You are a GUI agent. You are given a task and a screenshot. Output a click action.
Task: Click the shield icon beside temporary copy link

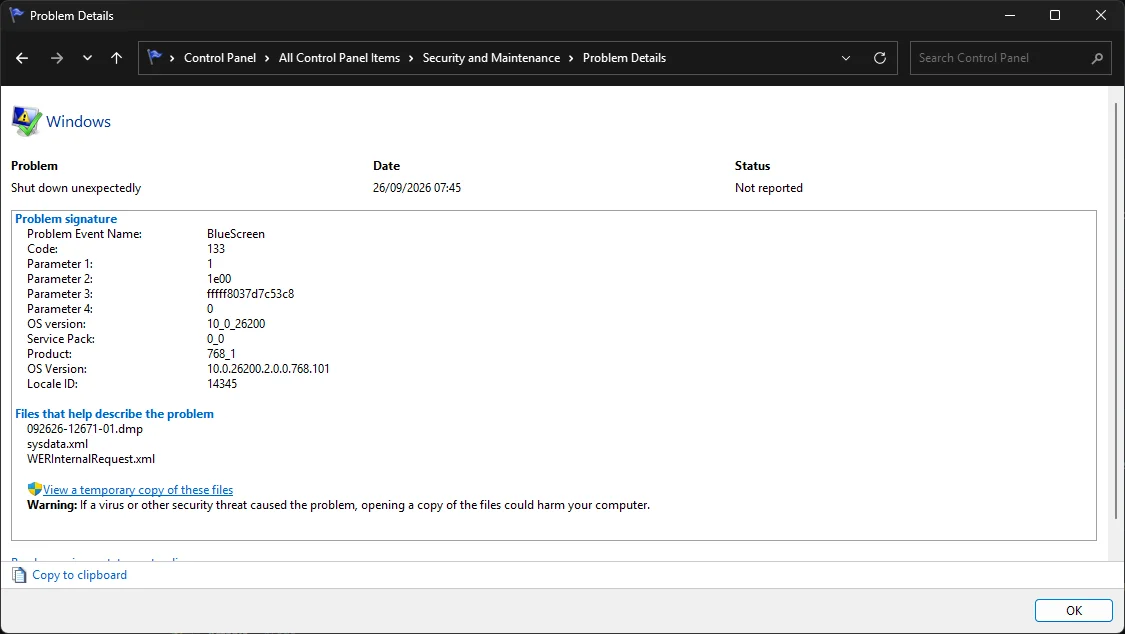coord(34,489)
